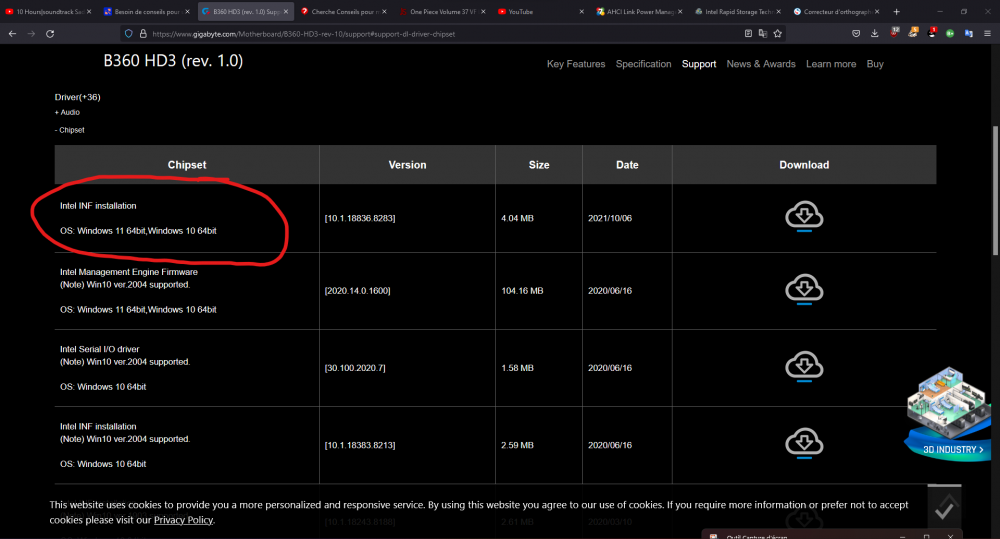Screen dimensions: 1000x539
Task: Reload the current page
Action: 50,34
